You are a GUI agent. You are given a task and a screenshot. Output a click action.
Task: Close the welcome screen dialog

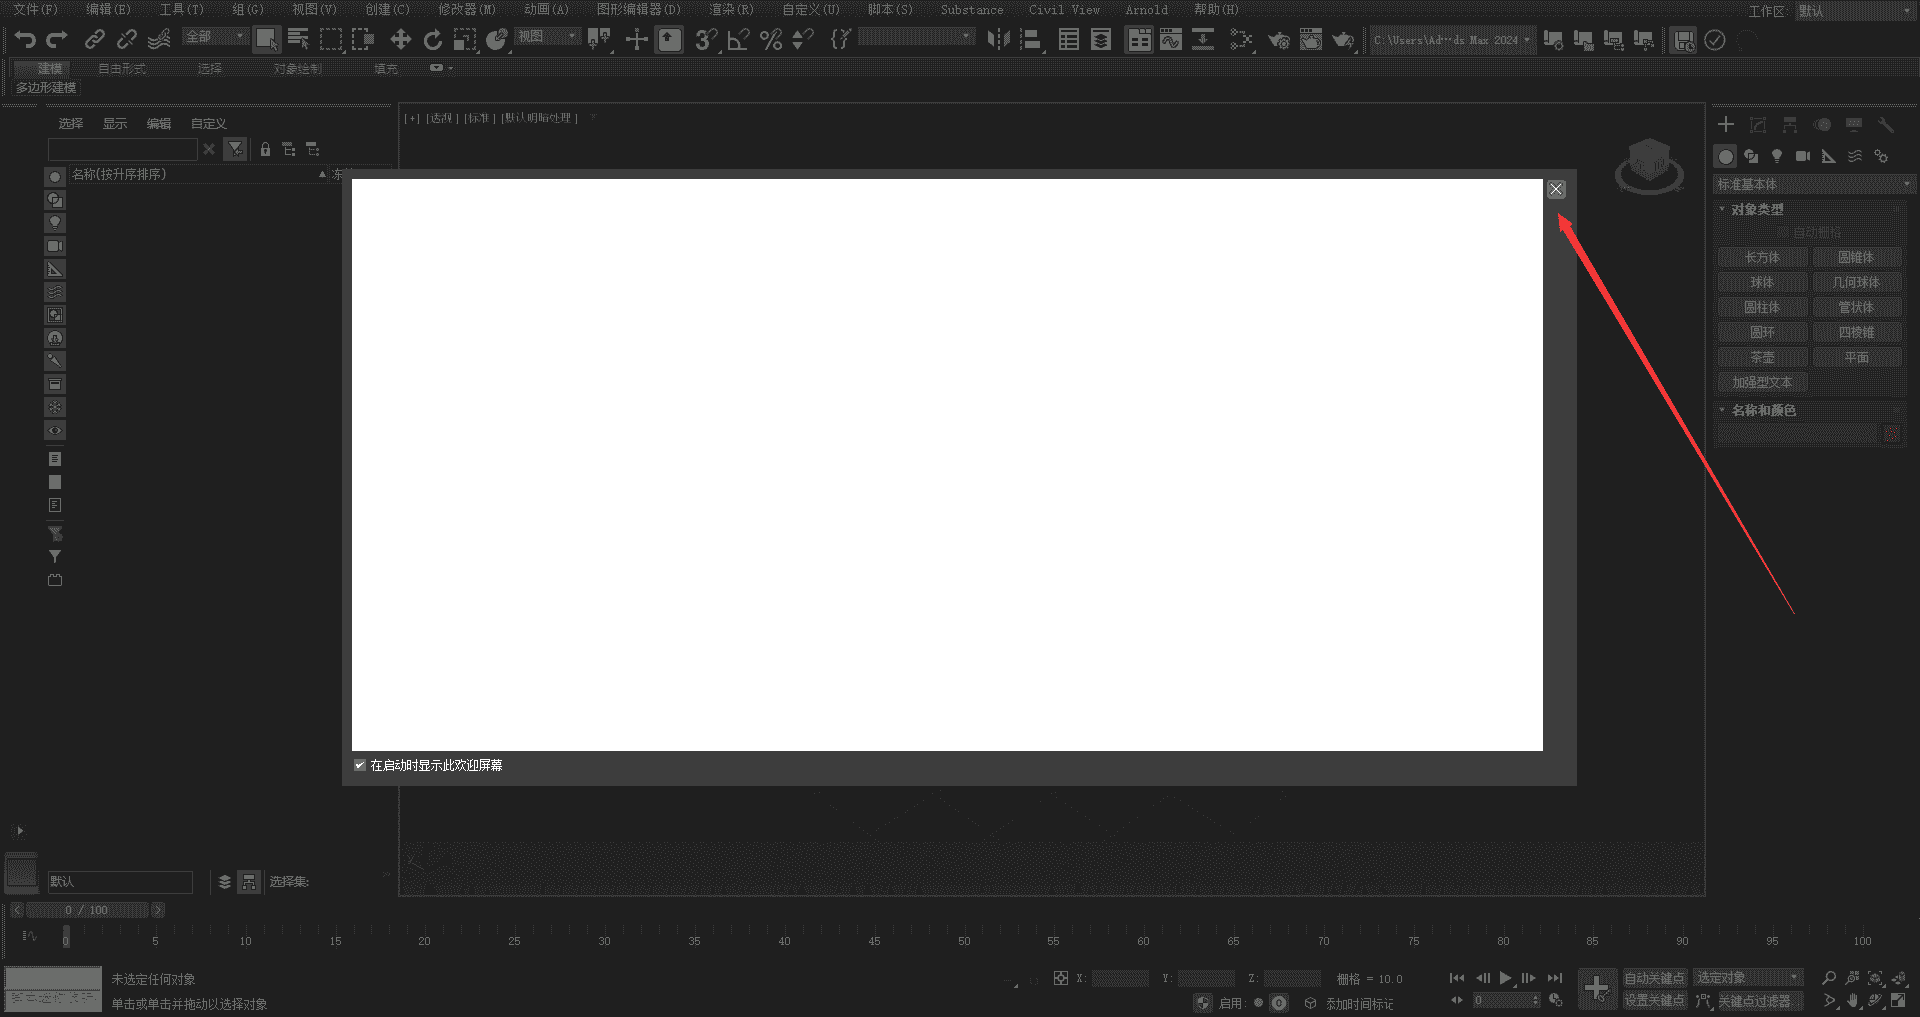tap(1556, 189)
